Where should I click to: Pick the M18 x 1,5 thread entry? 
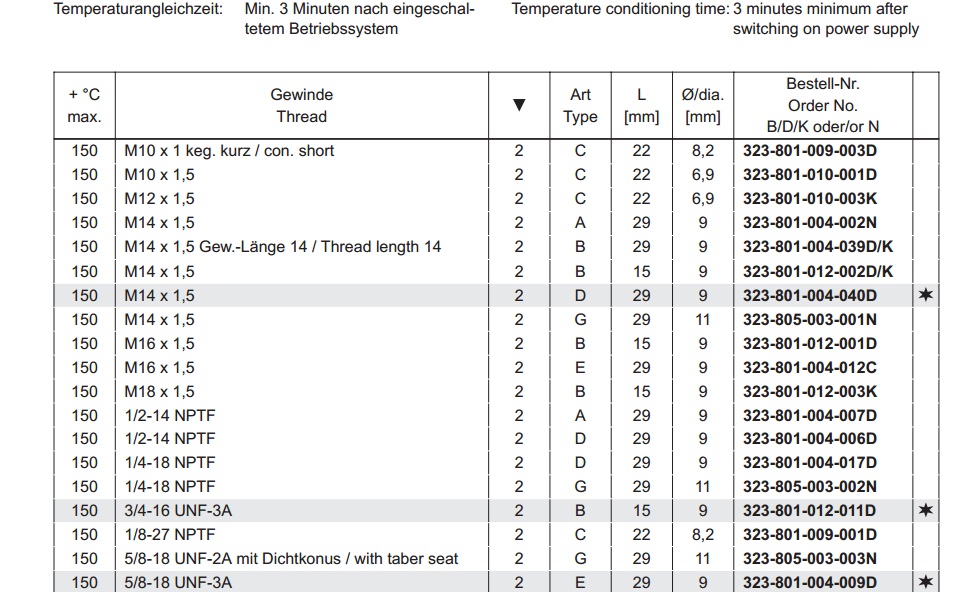pyautogui.click(x=159, y=392)
